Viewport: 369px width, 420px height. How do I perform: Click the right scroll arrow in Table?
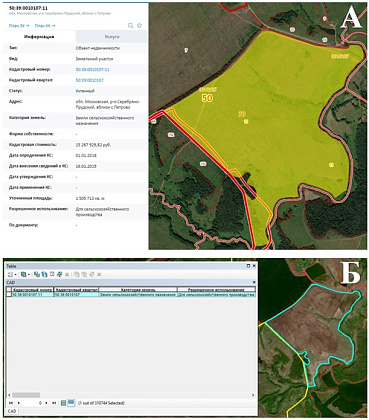click(x=253, y=395)
